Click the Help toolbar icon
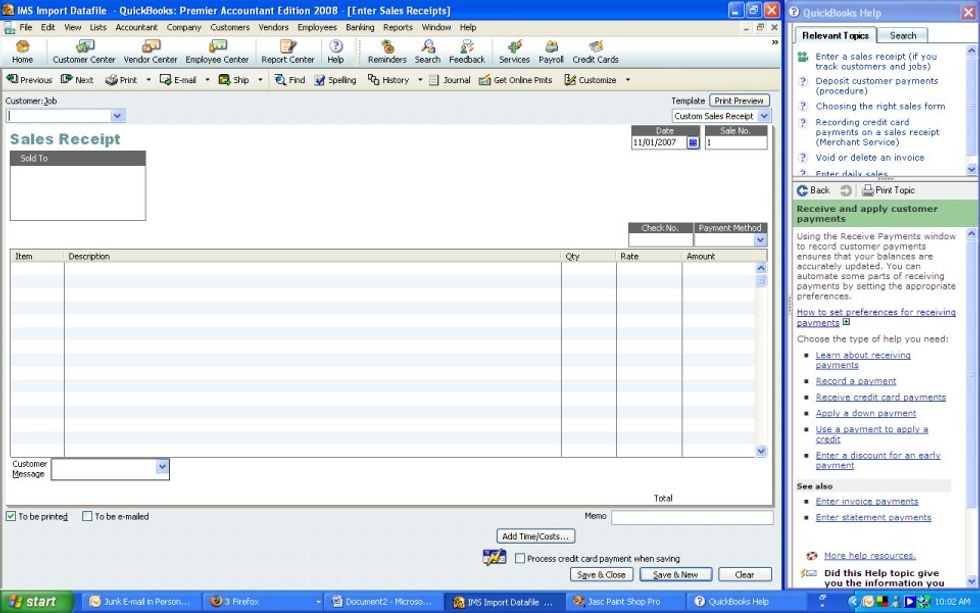980x613 pixels. tap(336, 52)
